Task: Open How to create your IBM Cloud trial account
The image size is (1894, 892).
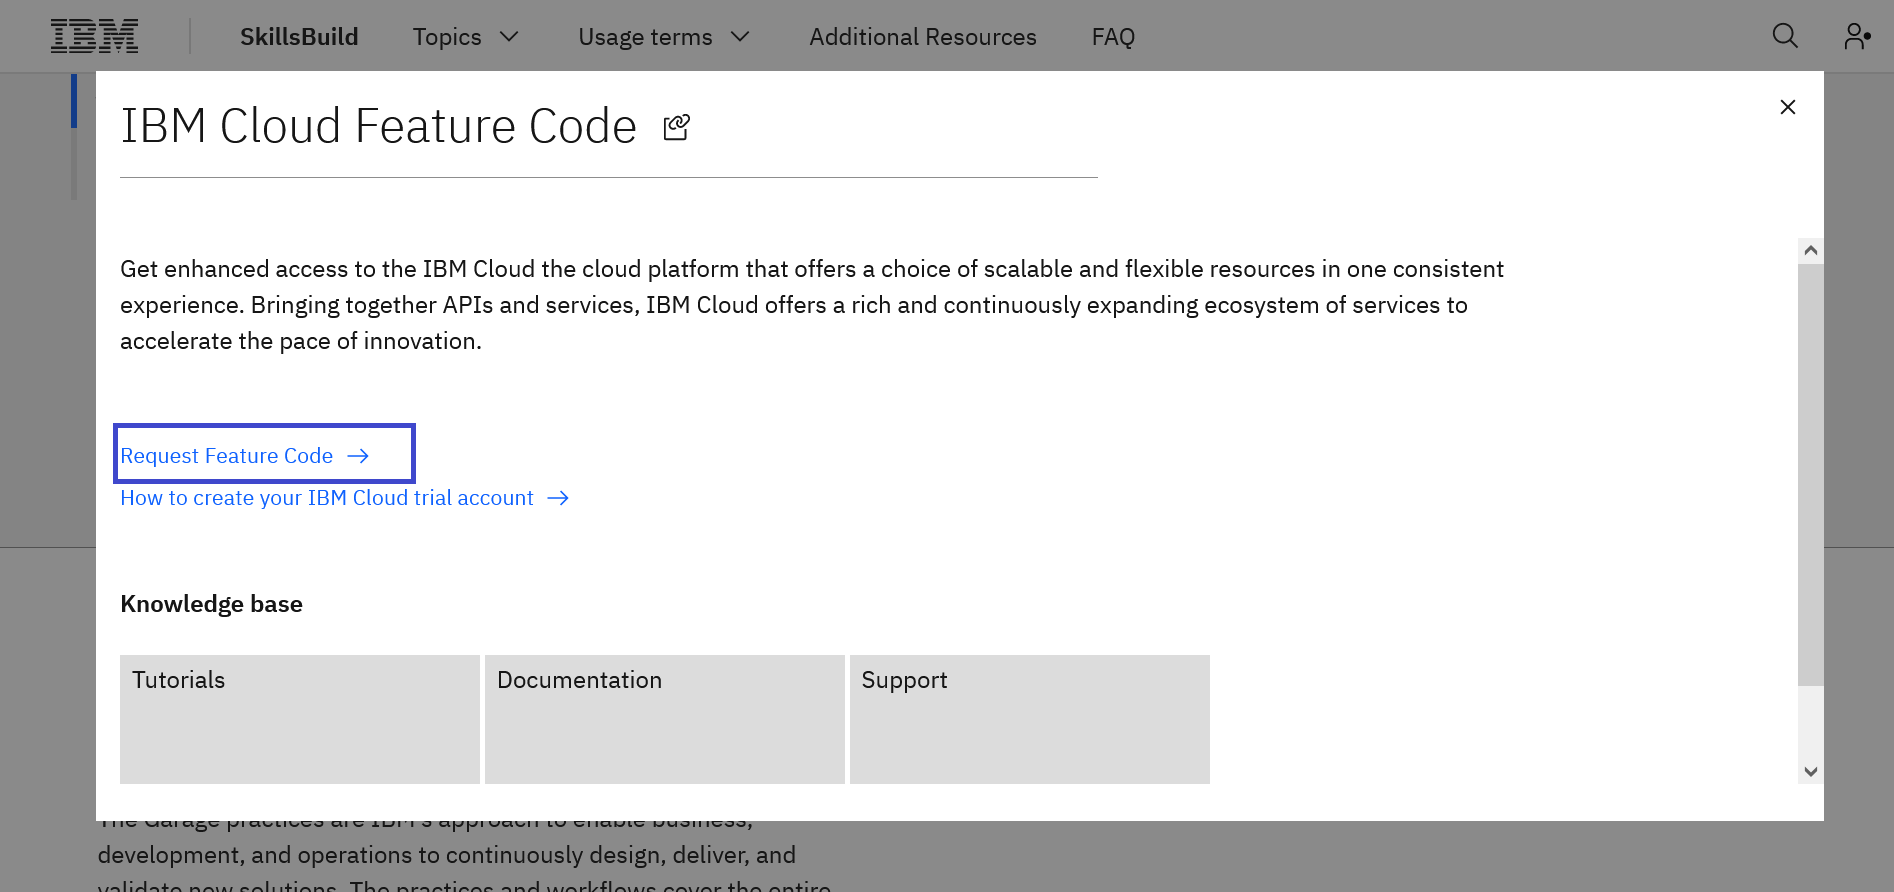Action: coord(345,498)
